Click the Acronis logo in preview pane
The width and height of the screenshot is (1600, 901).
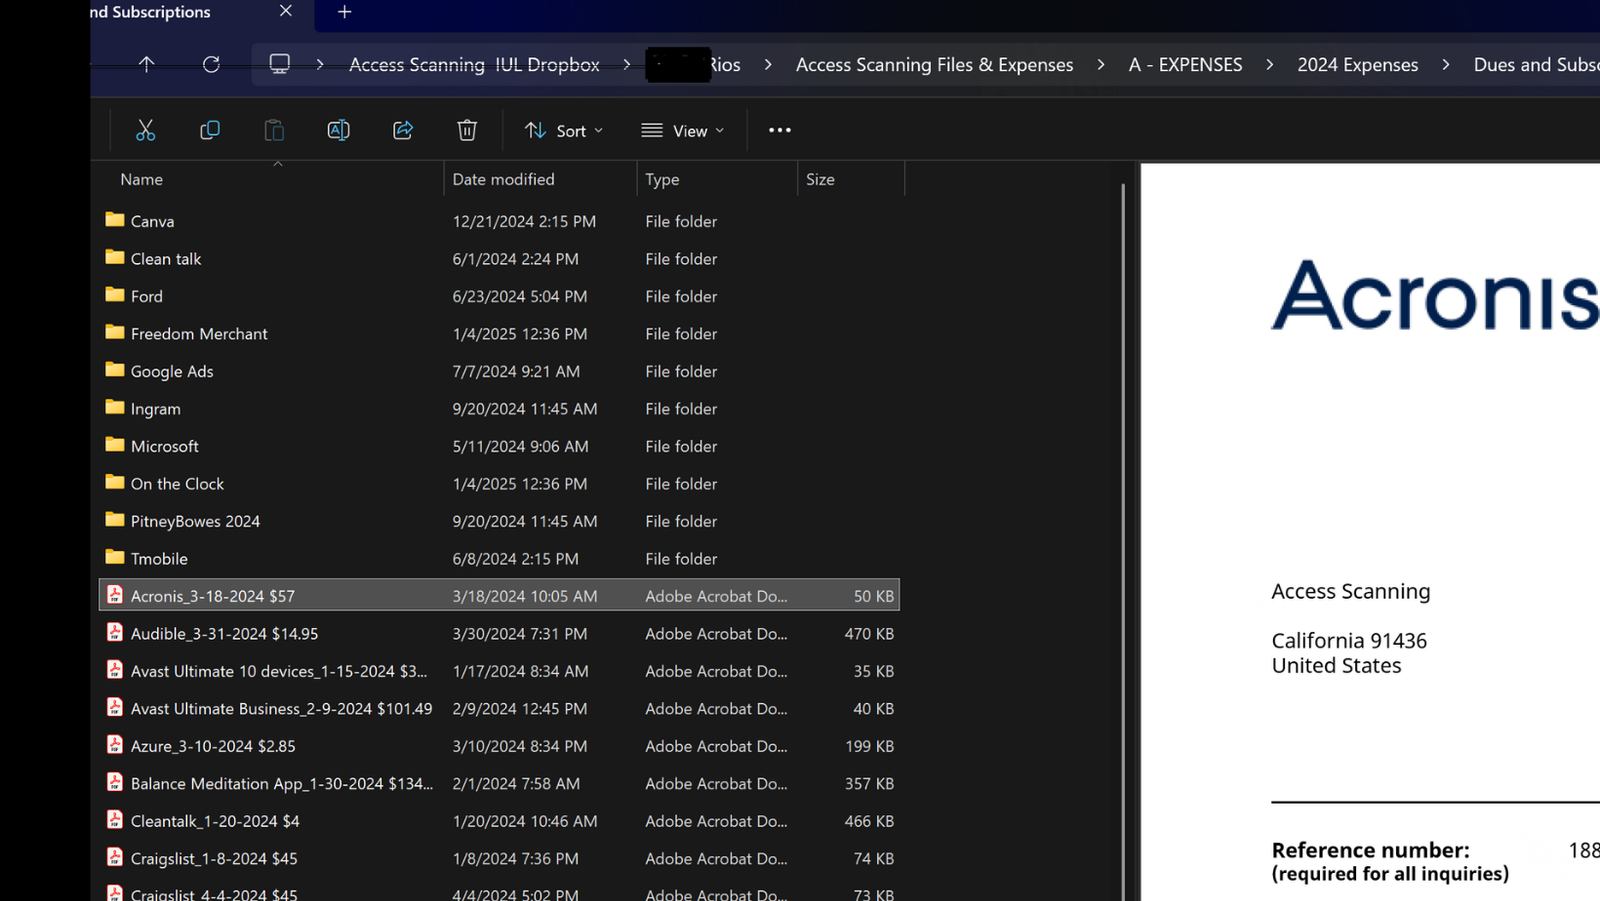[1435, 296]
